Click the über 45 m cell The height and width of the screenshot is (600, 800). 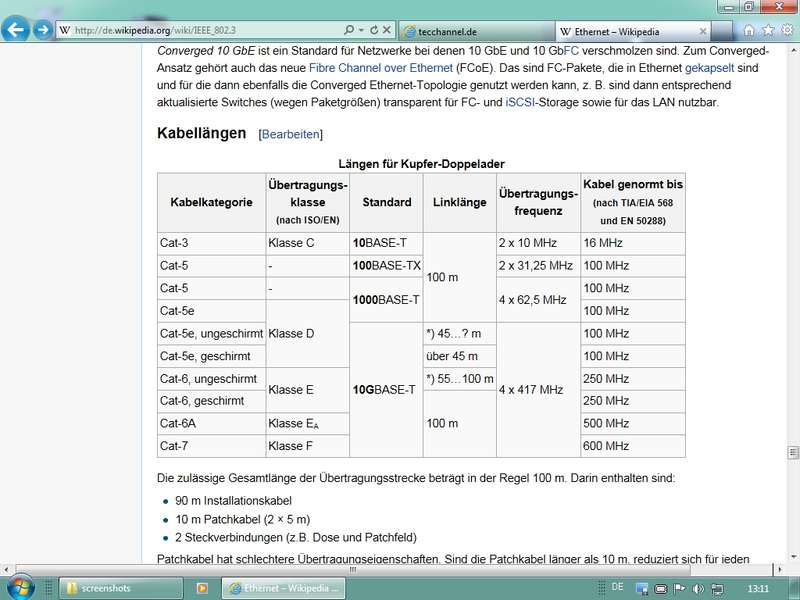pos(459,356)
